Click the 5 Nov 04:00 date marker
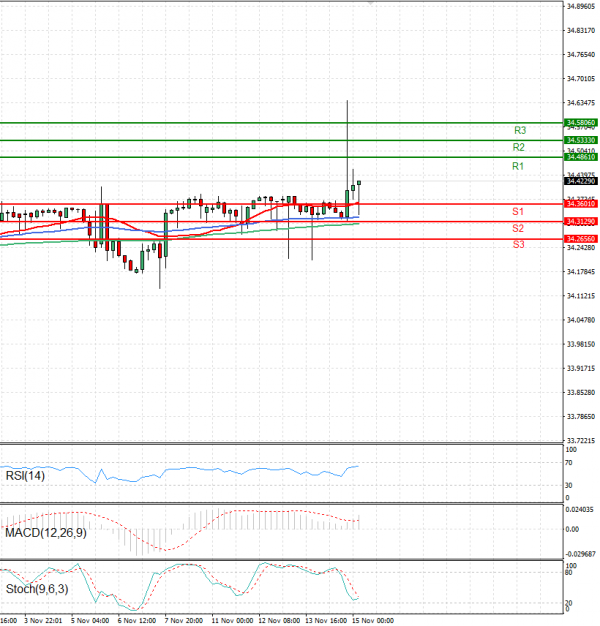The height and width of the screenshot is (626, 600). click(90, 620)
